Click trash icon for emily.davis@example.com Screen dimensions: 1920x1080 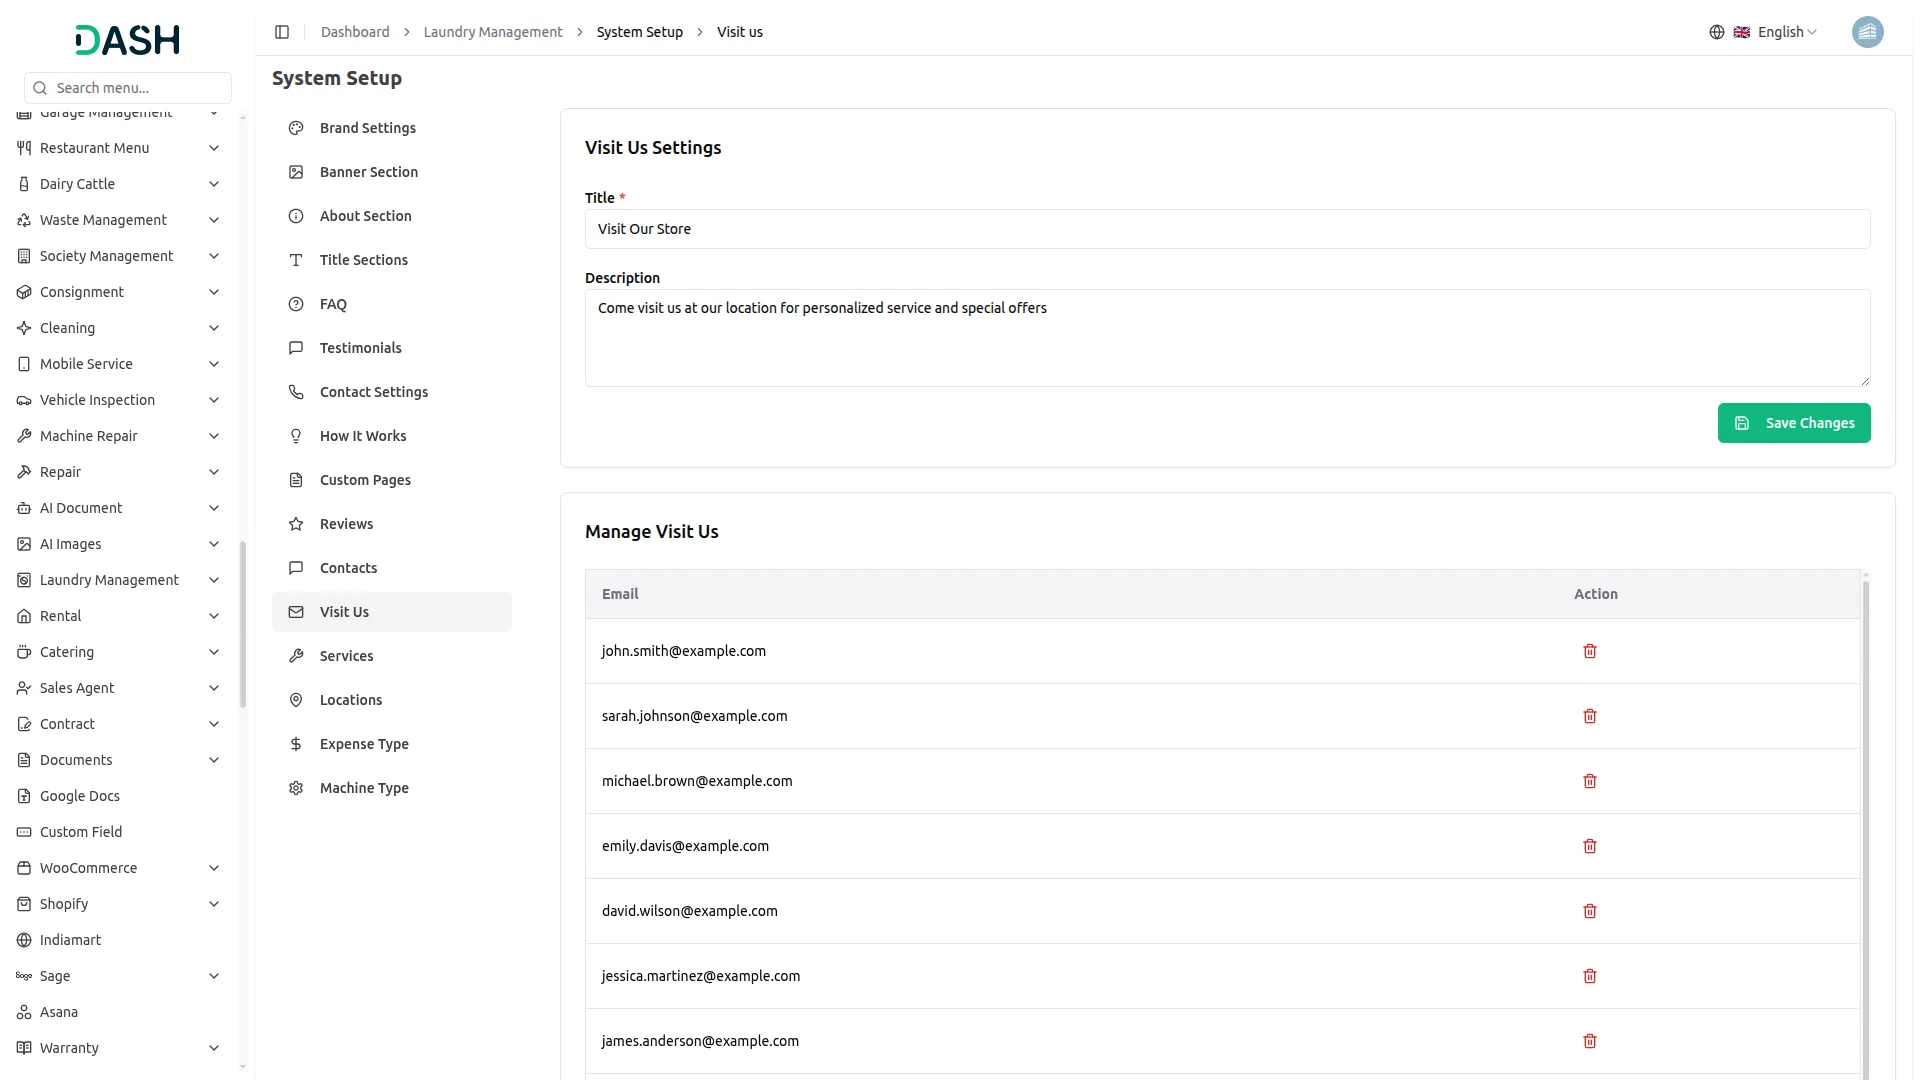(1590, 846)
